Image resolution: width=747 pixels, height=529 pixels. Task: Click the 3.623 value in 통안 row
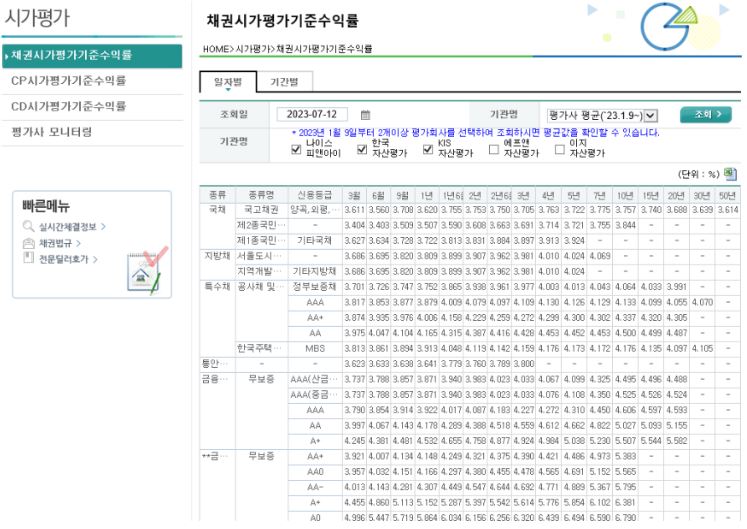(x=354, y=364)
